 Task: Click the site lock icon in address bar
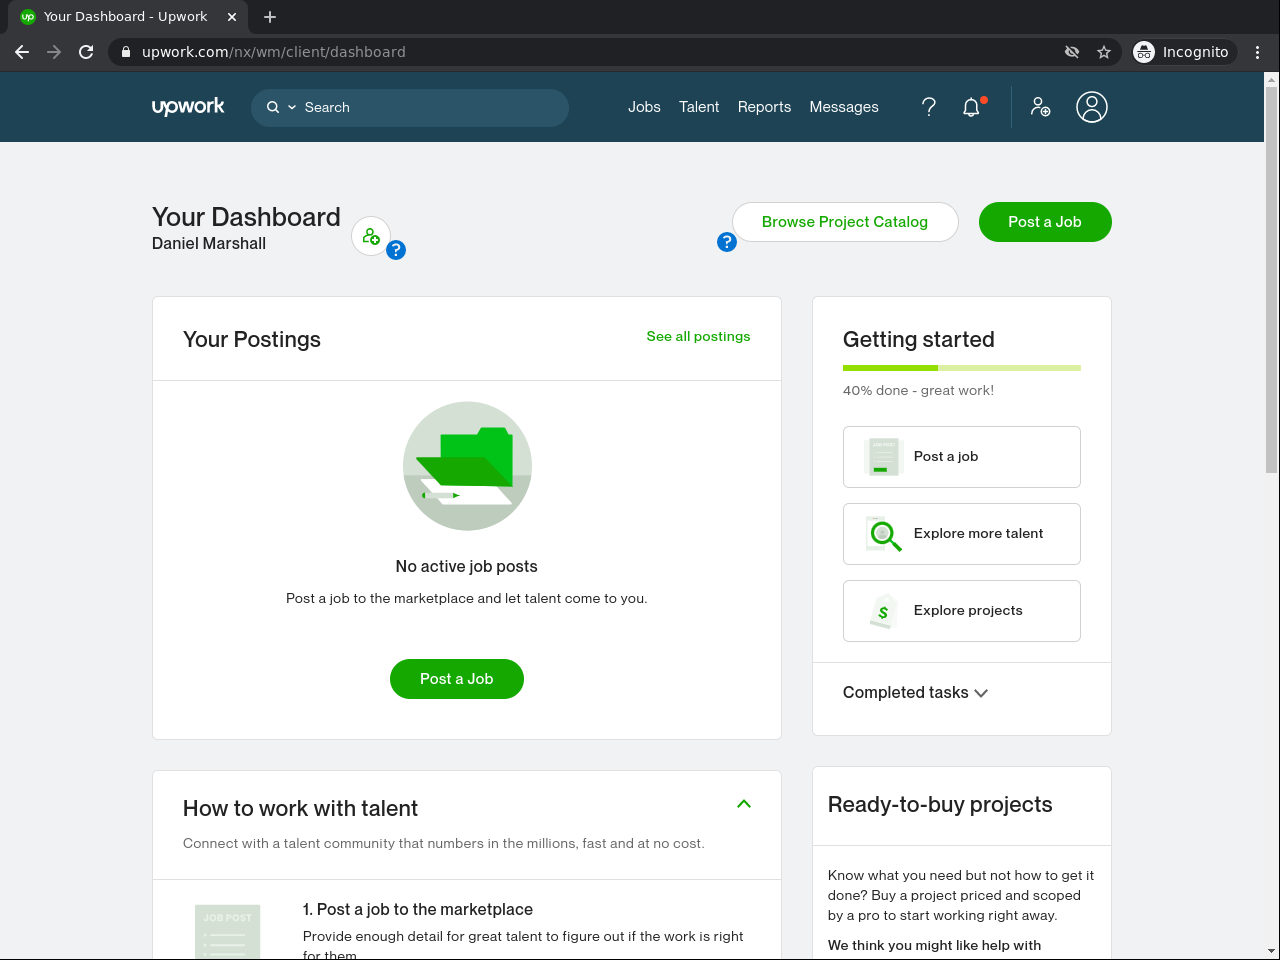(x=126, y=52)
